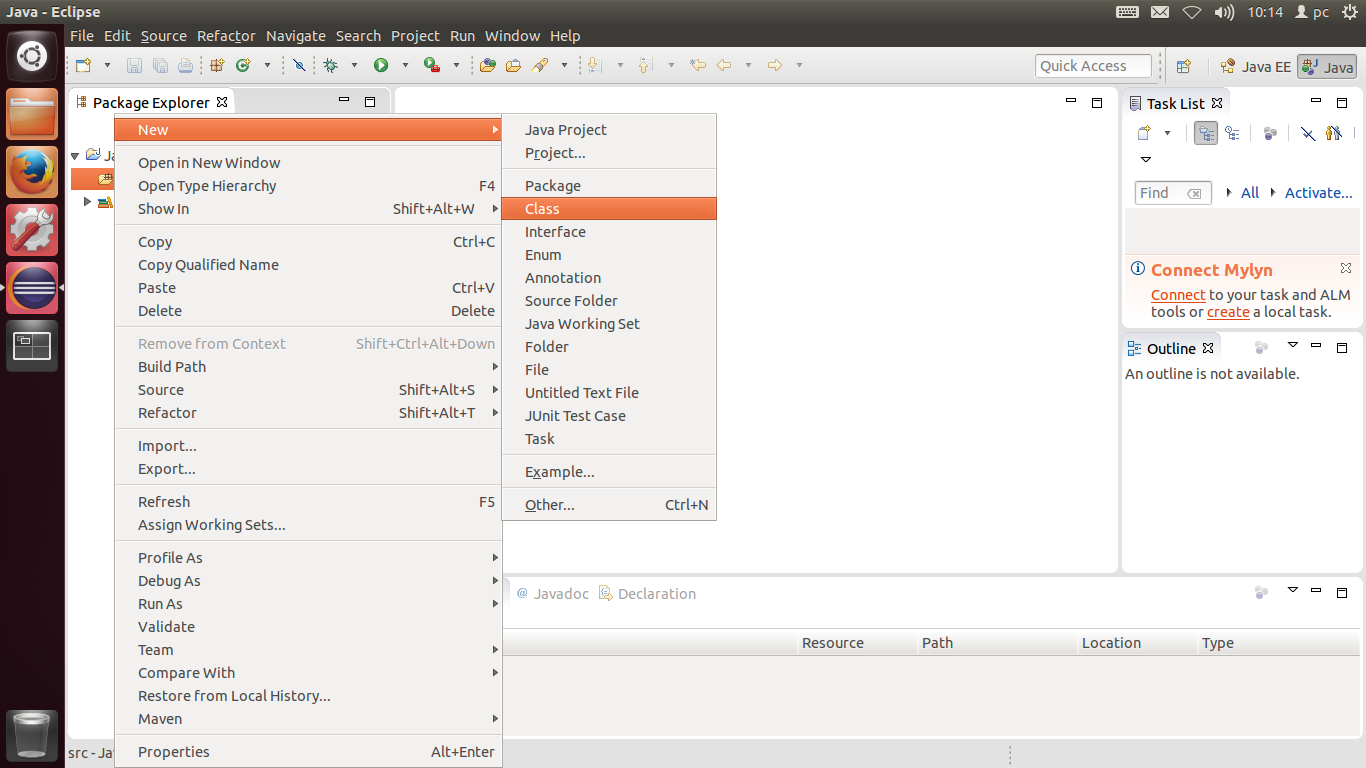Click the Previous Annotation arrow icon
This screenshot has height=768, width=1366.
pyautogui.click(x=645, y=66)
